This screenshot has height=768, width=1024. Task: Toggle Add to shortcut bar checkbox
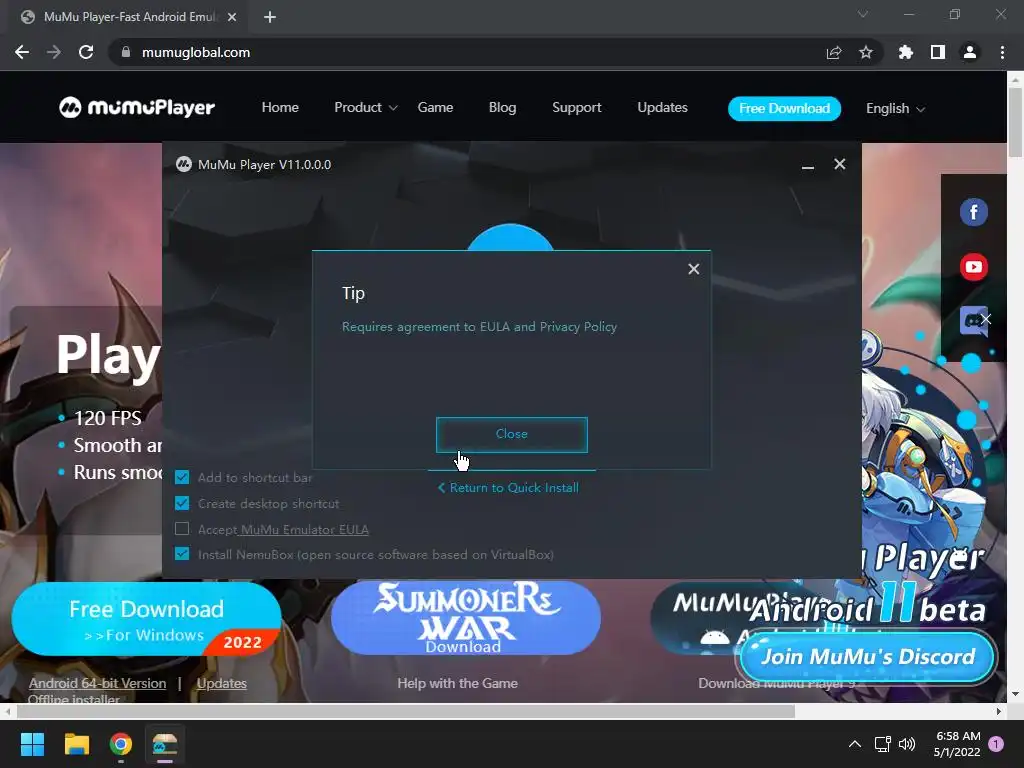pos(182,477)
